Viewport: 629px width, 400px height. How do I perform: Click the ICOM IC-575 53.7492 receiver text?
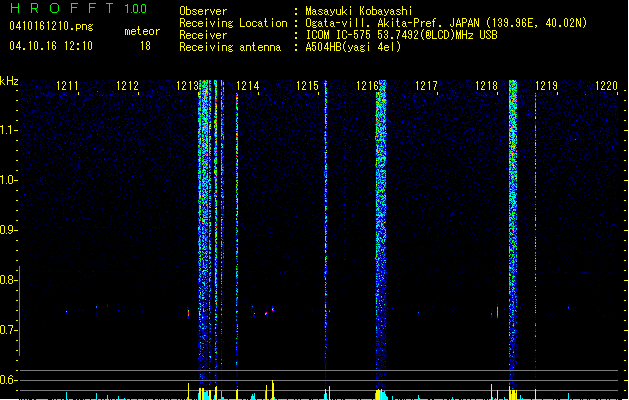click(401, 35)
